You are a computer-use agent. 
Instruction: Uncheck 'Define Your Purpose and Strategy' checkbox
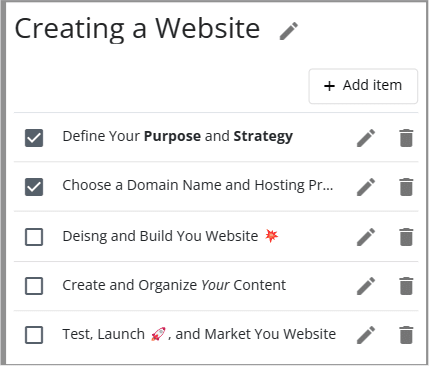click(34, 138)
